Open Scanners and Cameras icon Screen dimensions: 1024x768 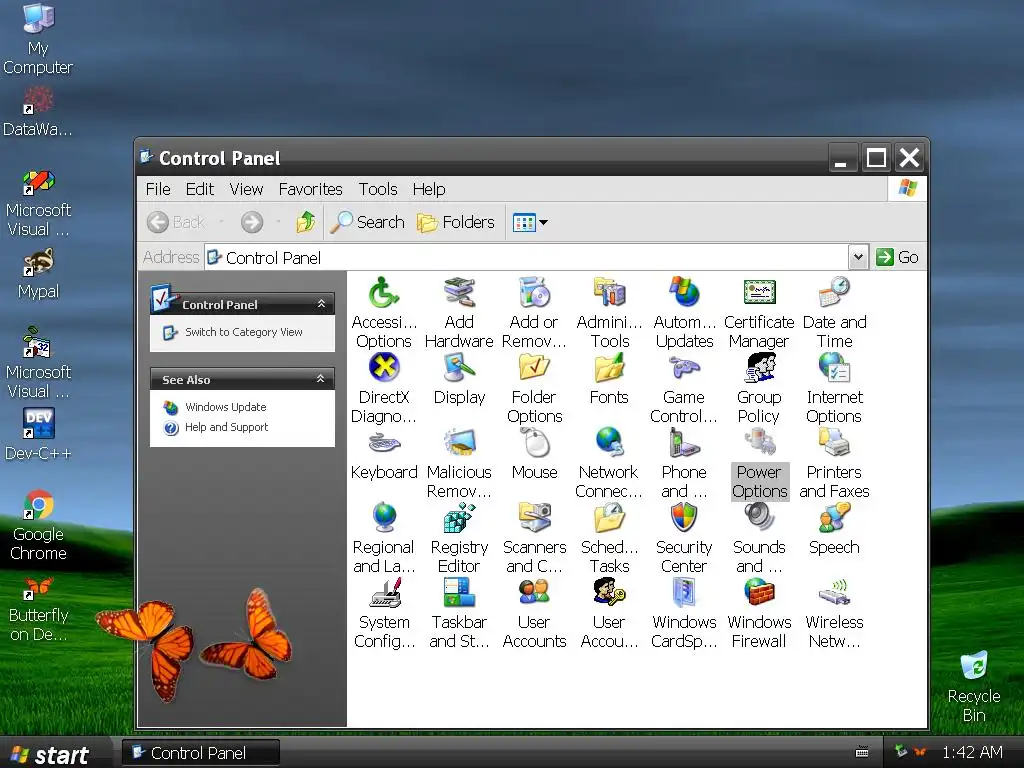tap(534, 518)
